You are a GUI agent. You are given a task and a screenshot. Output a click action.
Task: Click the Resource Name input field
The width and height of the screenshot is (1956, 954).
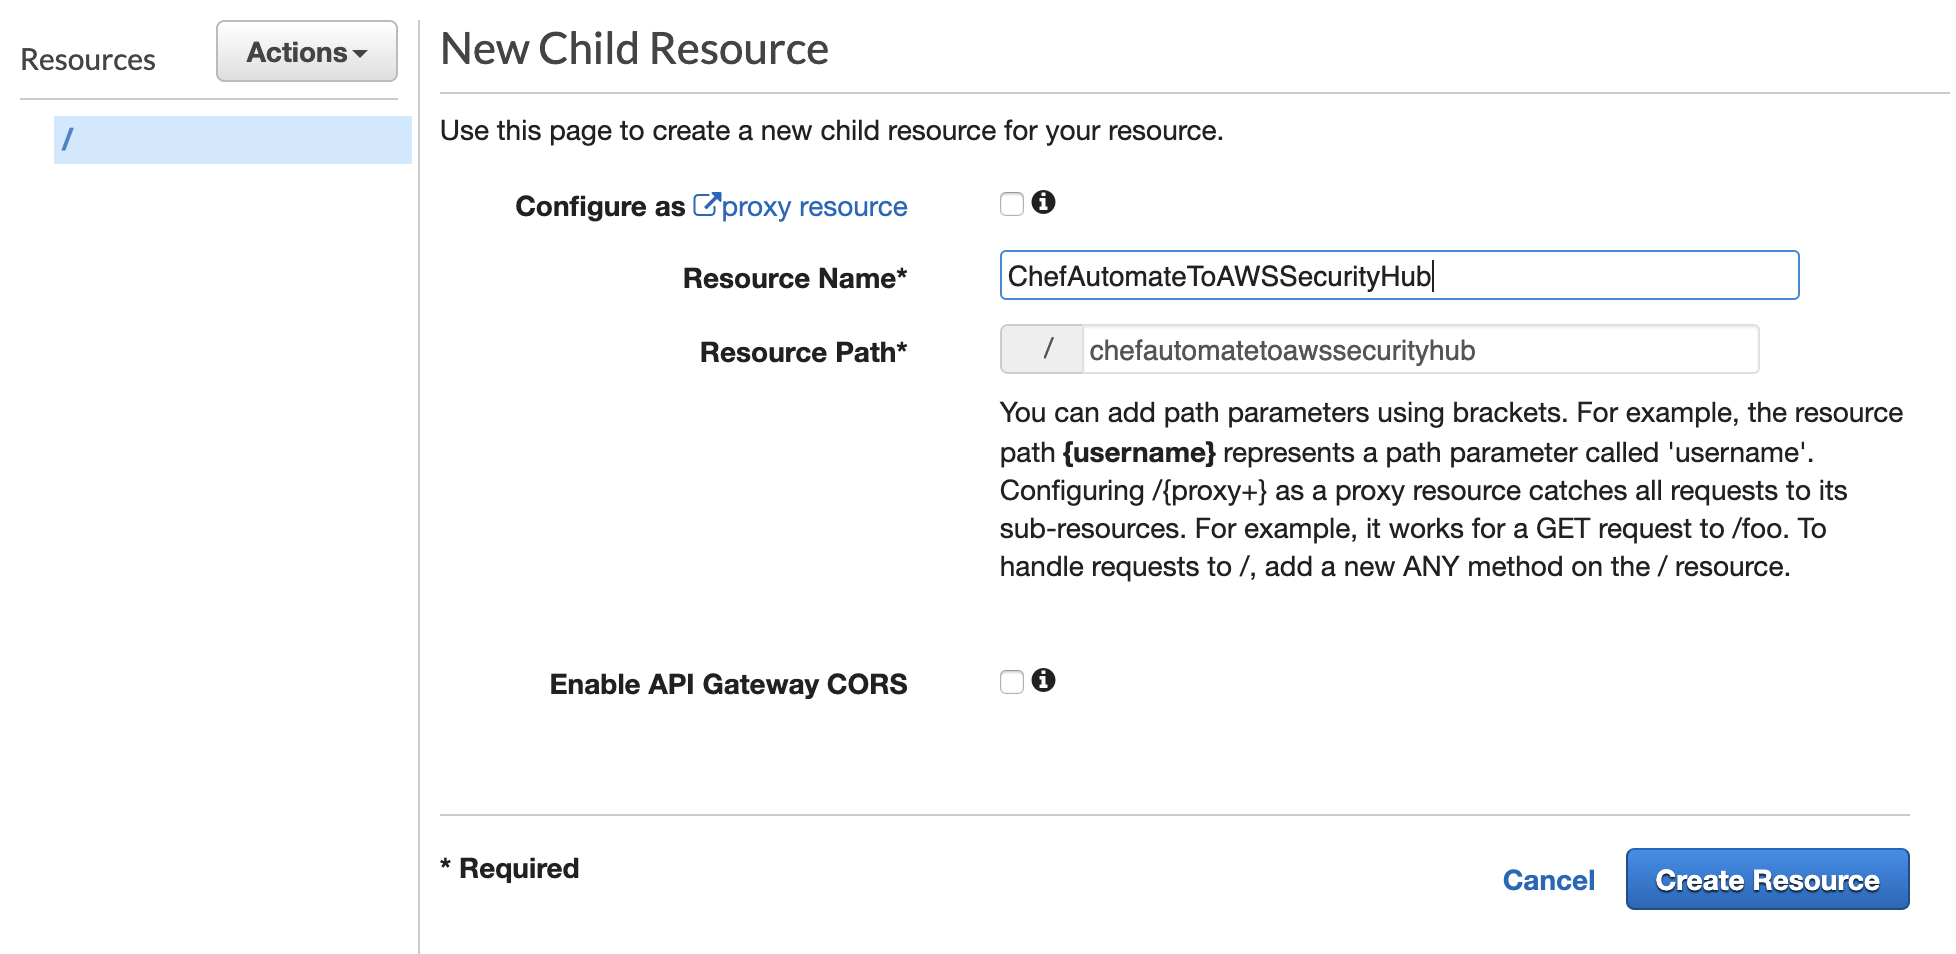pyautogui.click(x=1399, y=275)
